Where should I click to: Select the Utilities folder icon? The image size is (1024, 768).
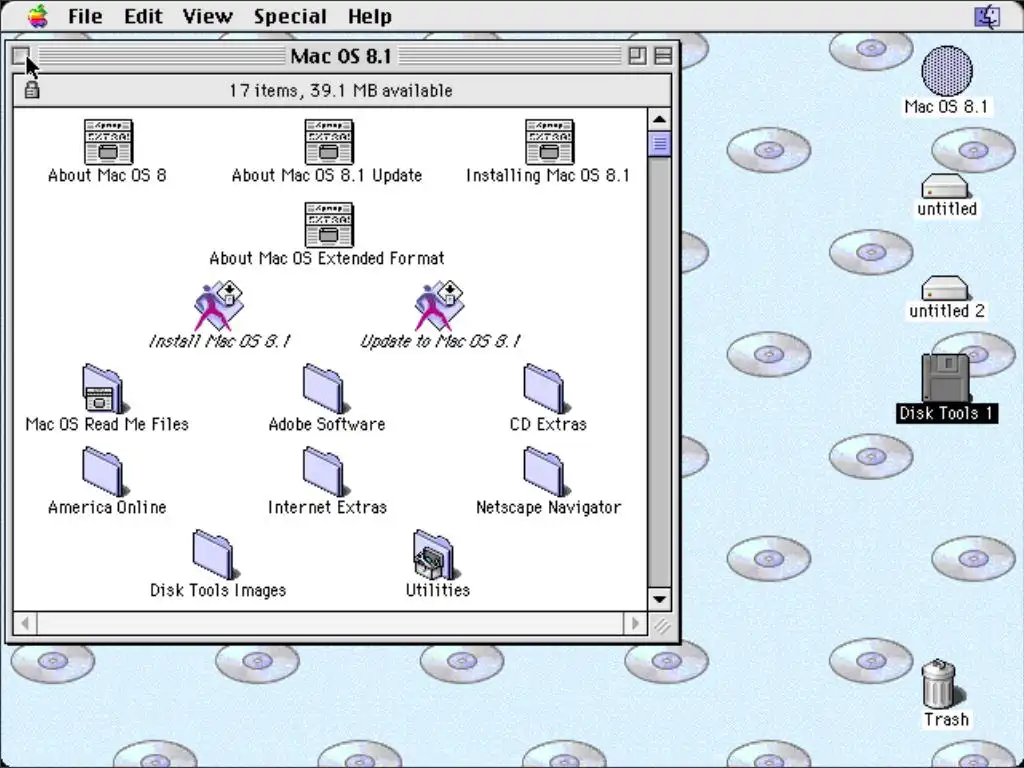[x=436, y=555]
